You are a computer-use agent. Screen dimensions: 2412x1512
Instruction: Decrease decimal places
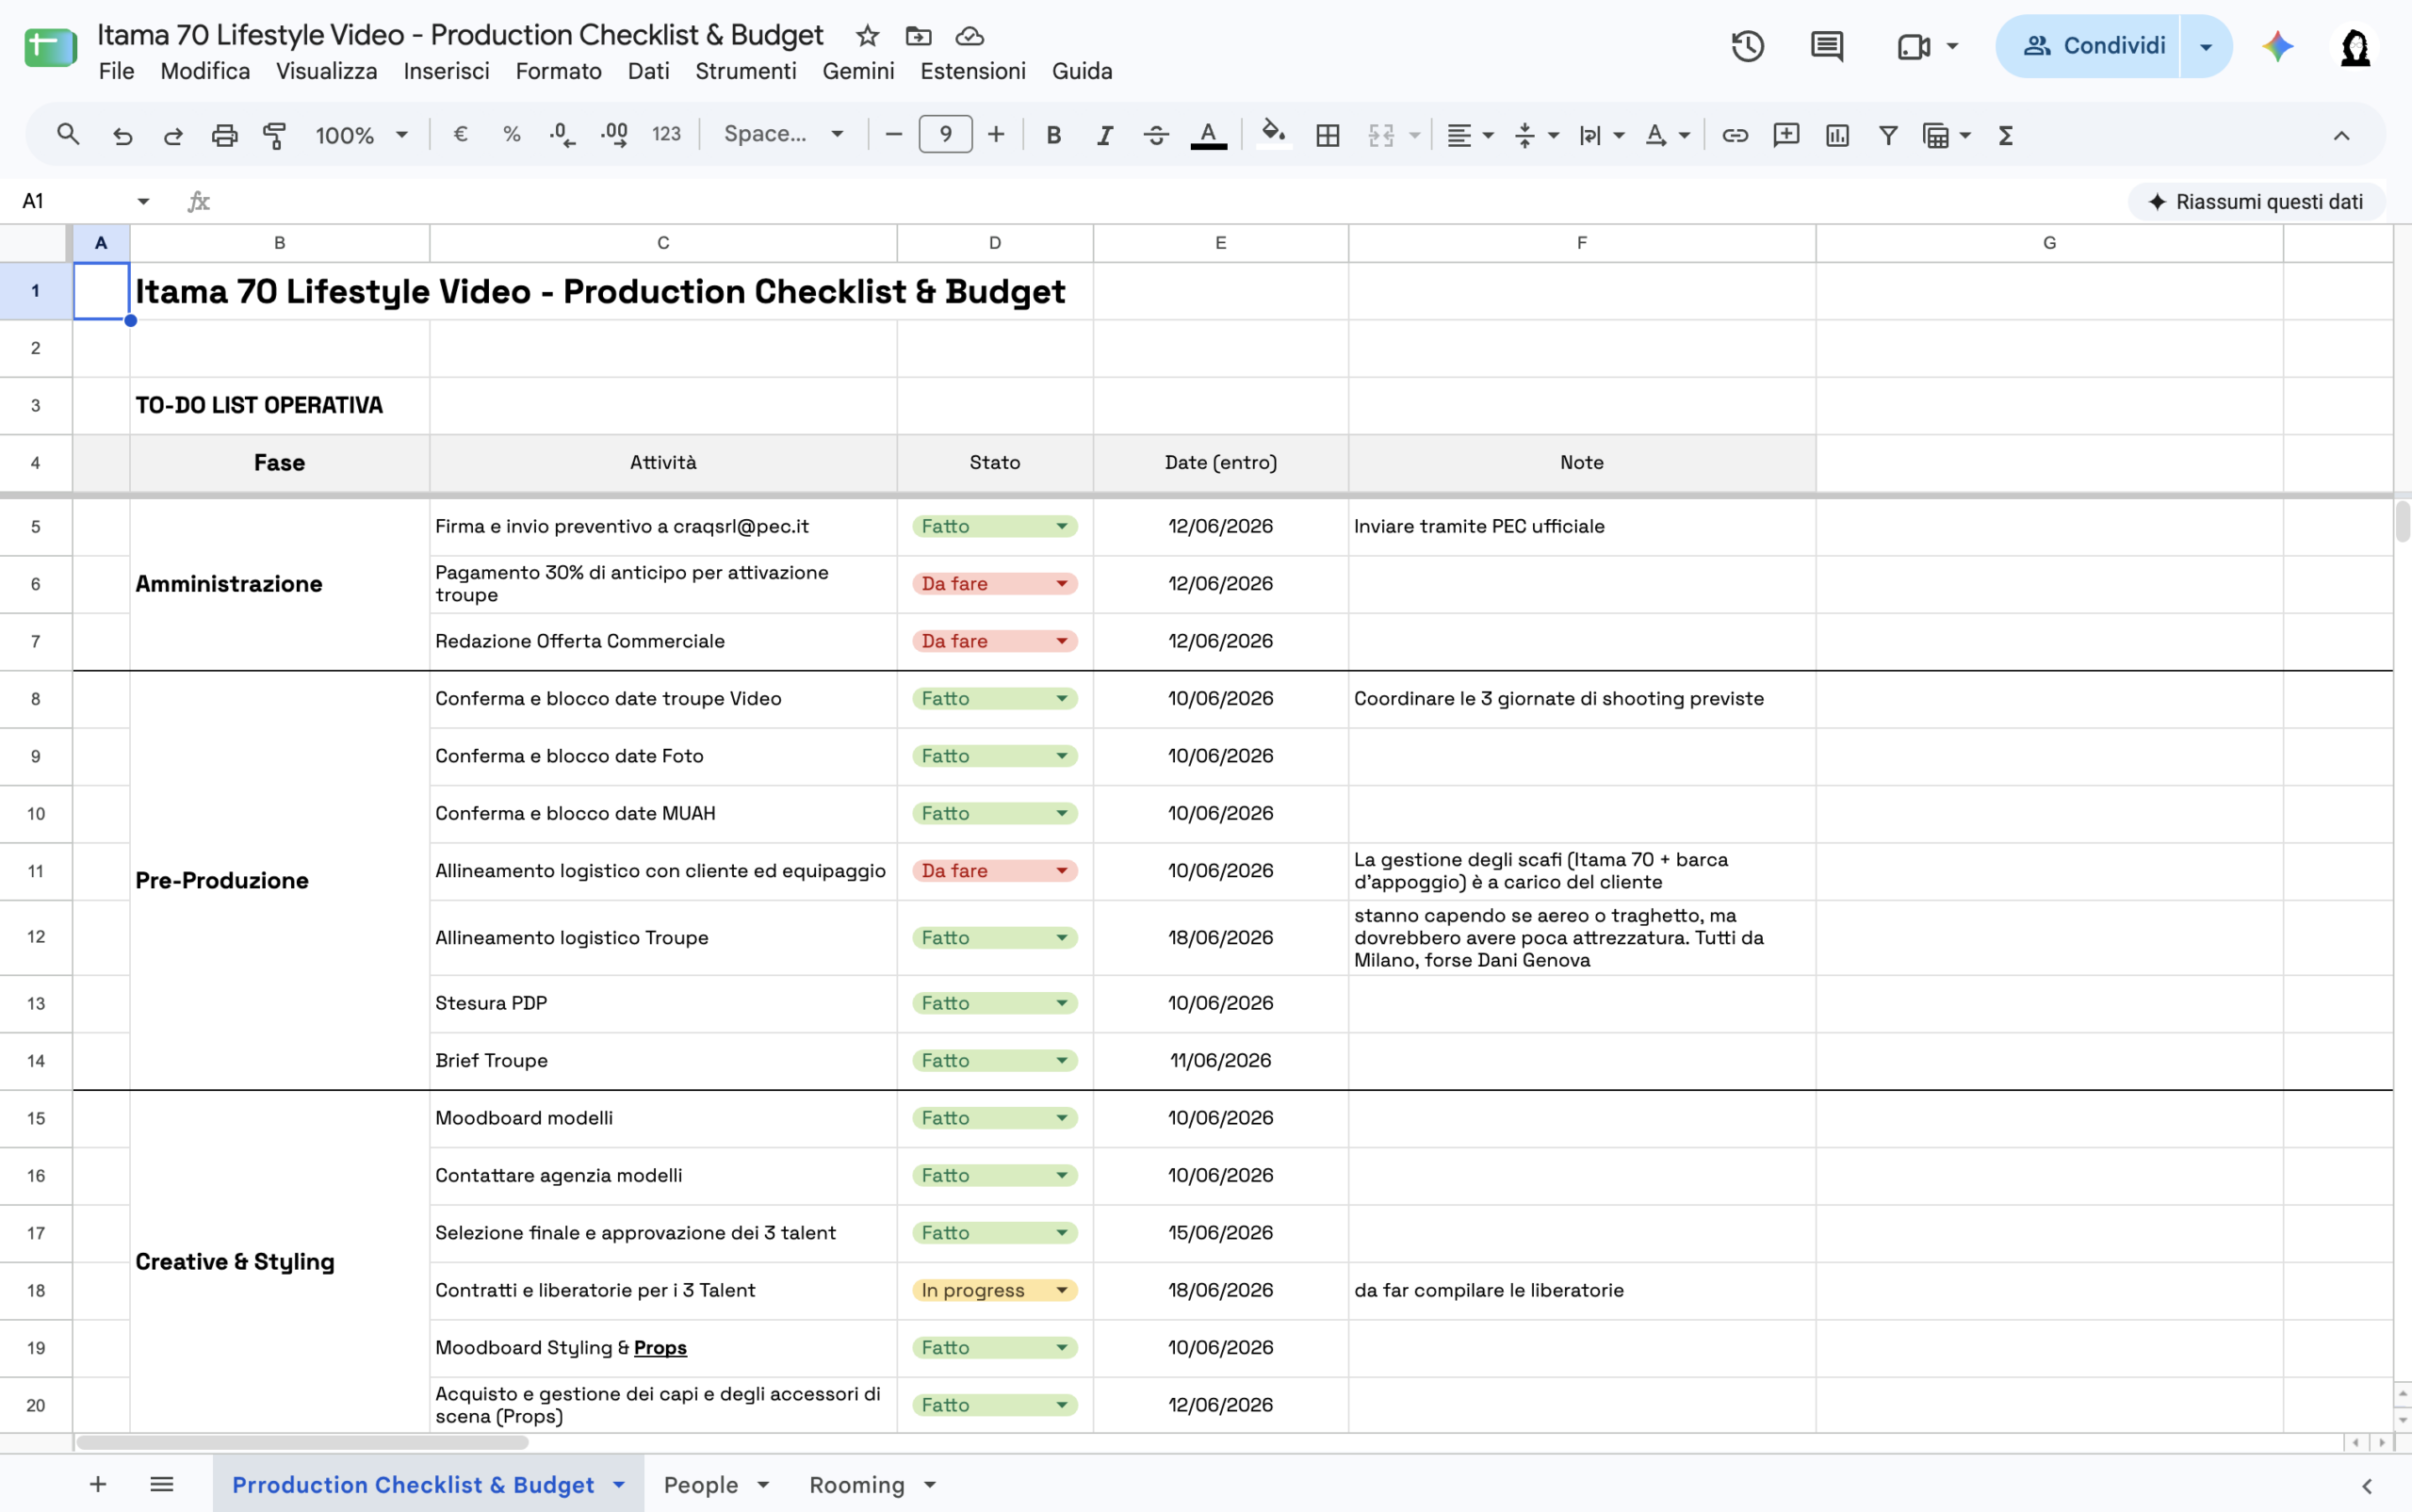[x=562, y=134]
